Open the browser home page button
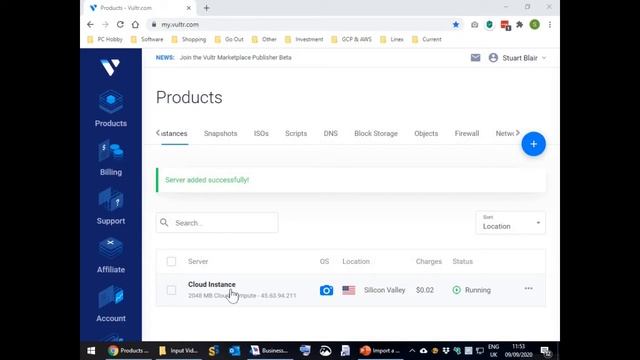This screenshot has width=640, height=360. click(x=135, y=24)
